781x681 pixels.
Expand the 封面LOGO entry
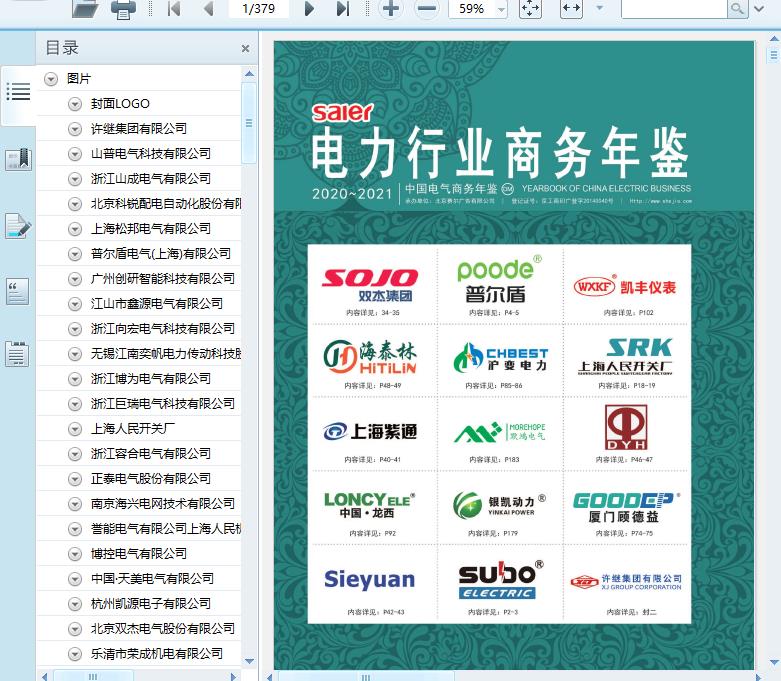(75, 104)
